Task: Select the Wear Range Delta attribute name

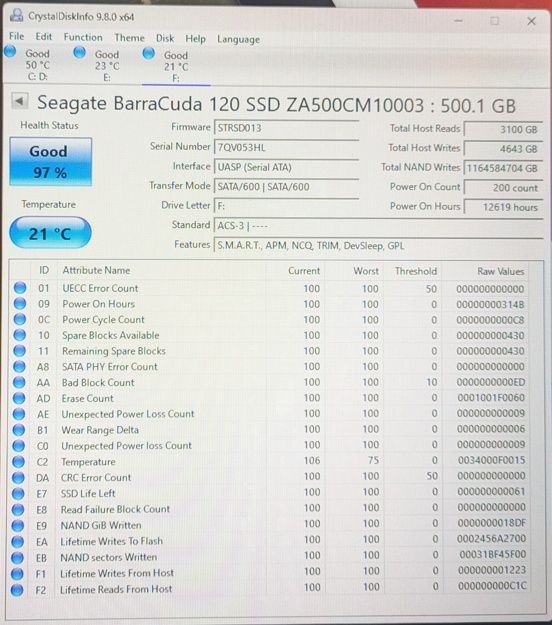Action: pyautogui.click(x=100, y=430)
